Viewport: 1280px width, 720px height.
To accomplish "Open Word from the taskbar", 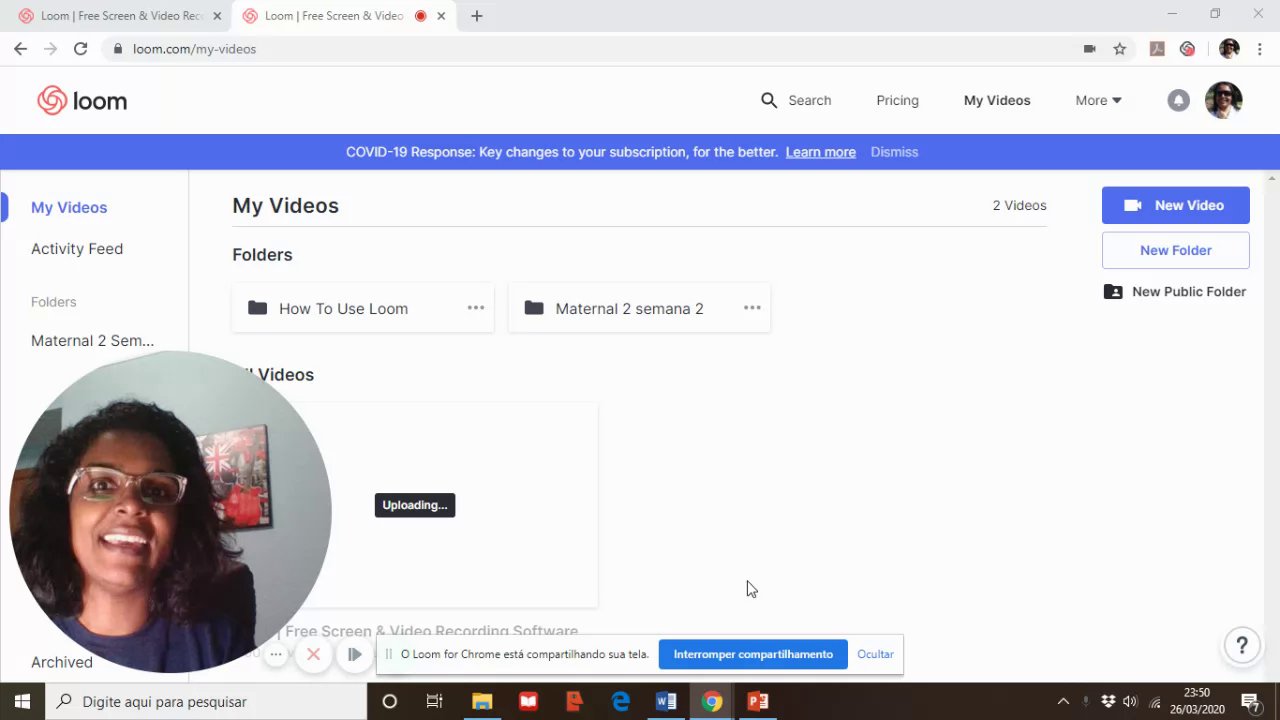I will coord(666,701).
